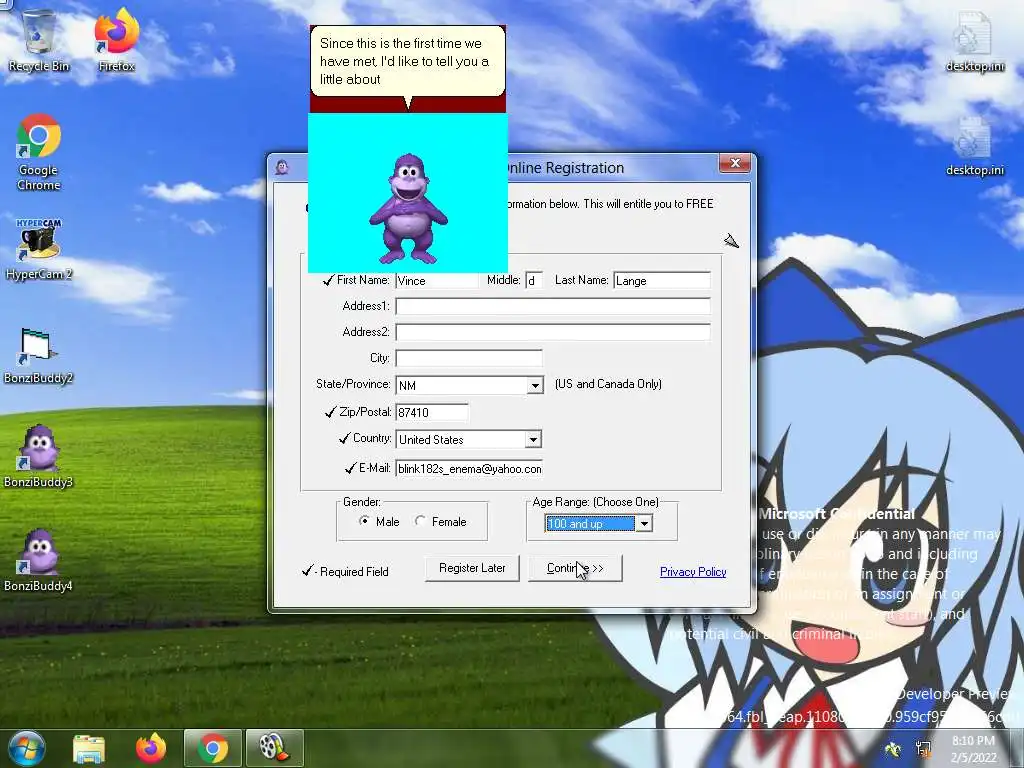Select the lower desktop.ini file icon
This screenshot has width=1024, height=768.
tap(975, 146)
